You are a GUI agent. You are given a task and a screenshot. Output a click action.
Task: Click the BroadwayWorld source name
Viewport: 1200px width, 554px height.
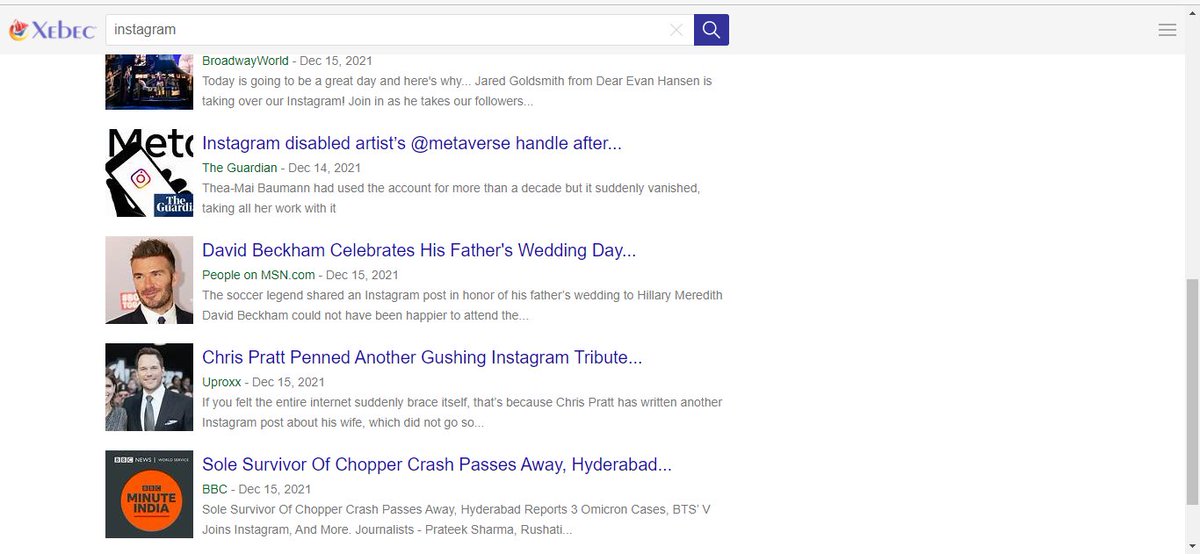[x=245, y=60]
